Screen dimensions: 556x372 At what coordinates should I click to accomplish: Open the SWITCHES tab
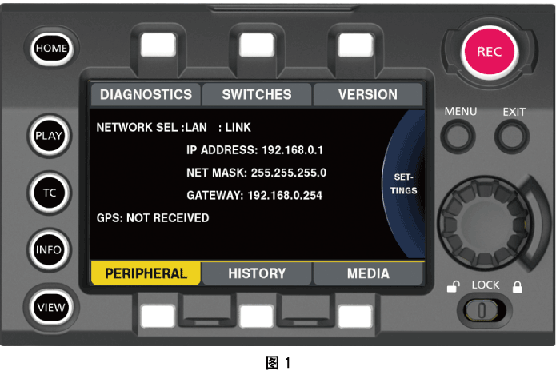coord(256,94)
